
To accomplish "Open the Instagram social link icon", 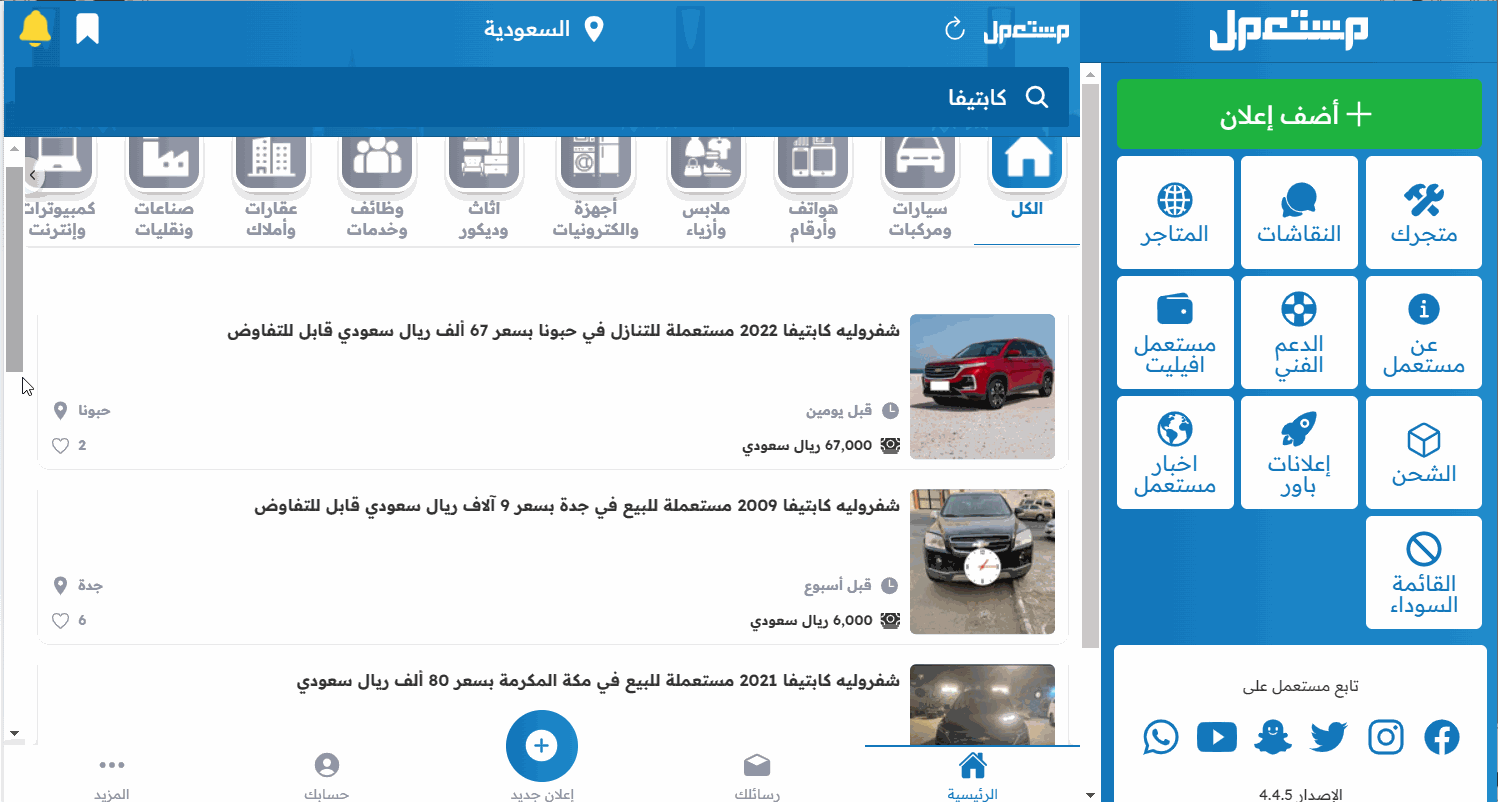I will [1386, 738].
